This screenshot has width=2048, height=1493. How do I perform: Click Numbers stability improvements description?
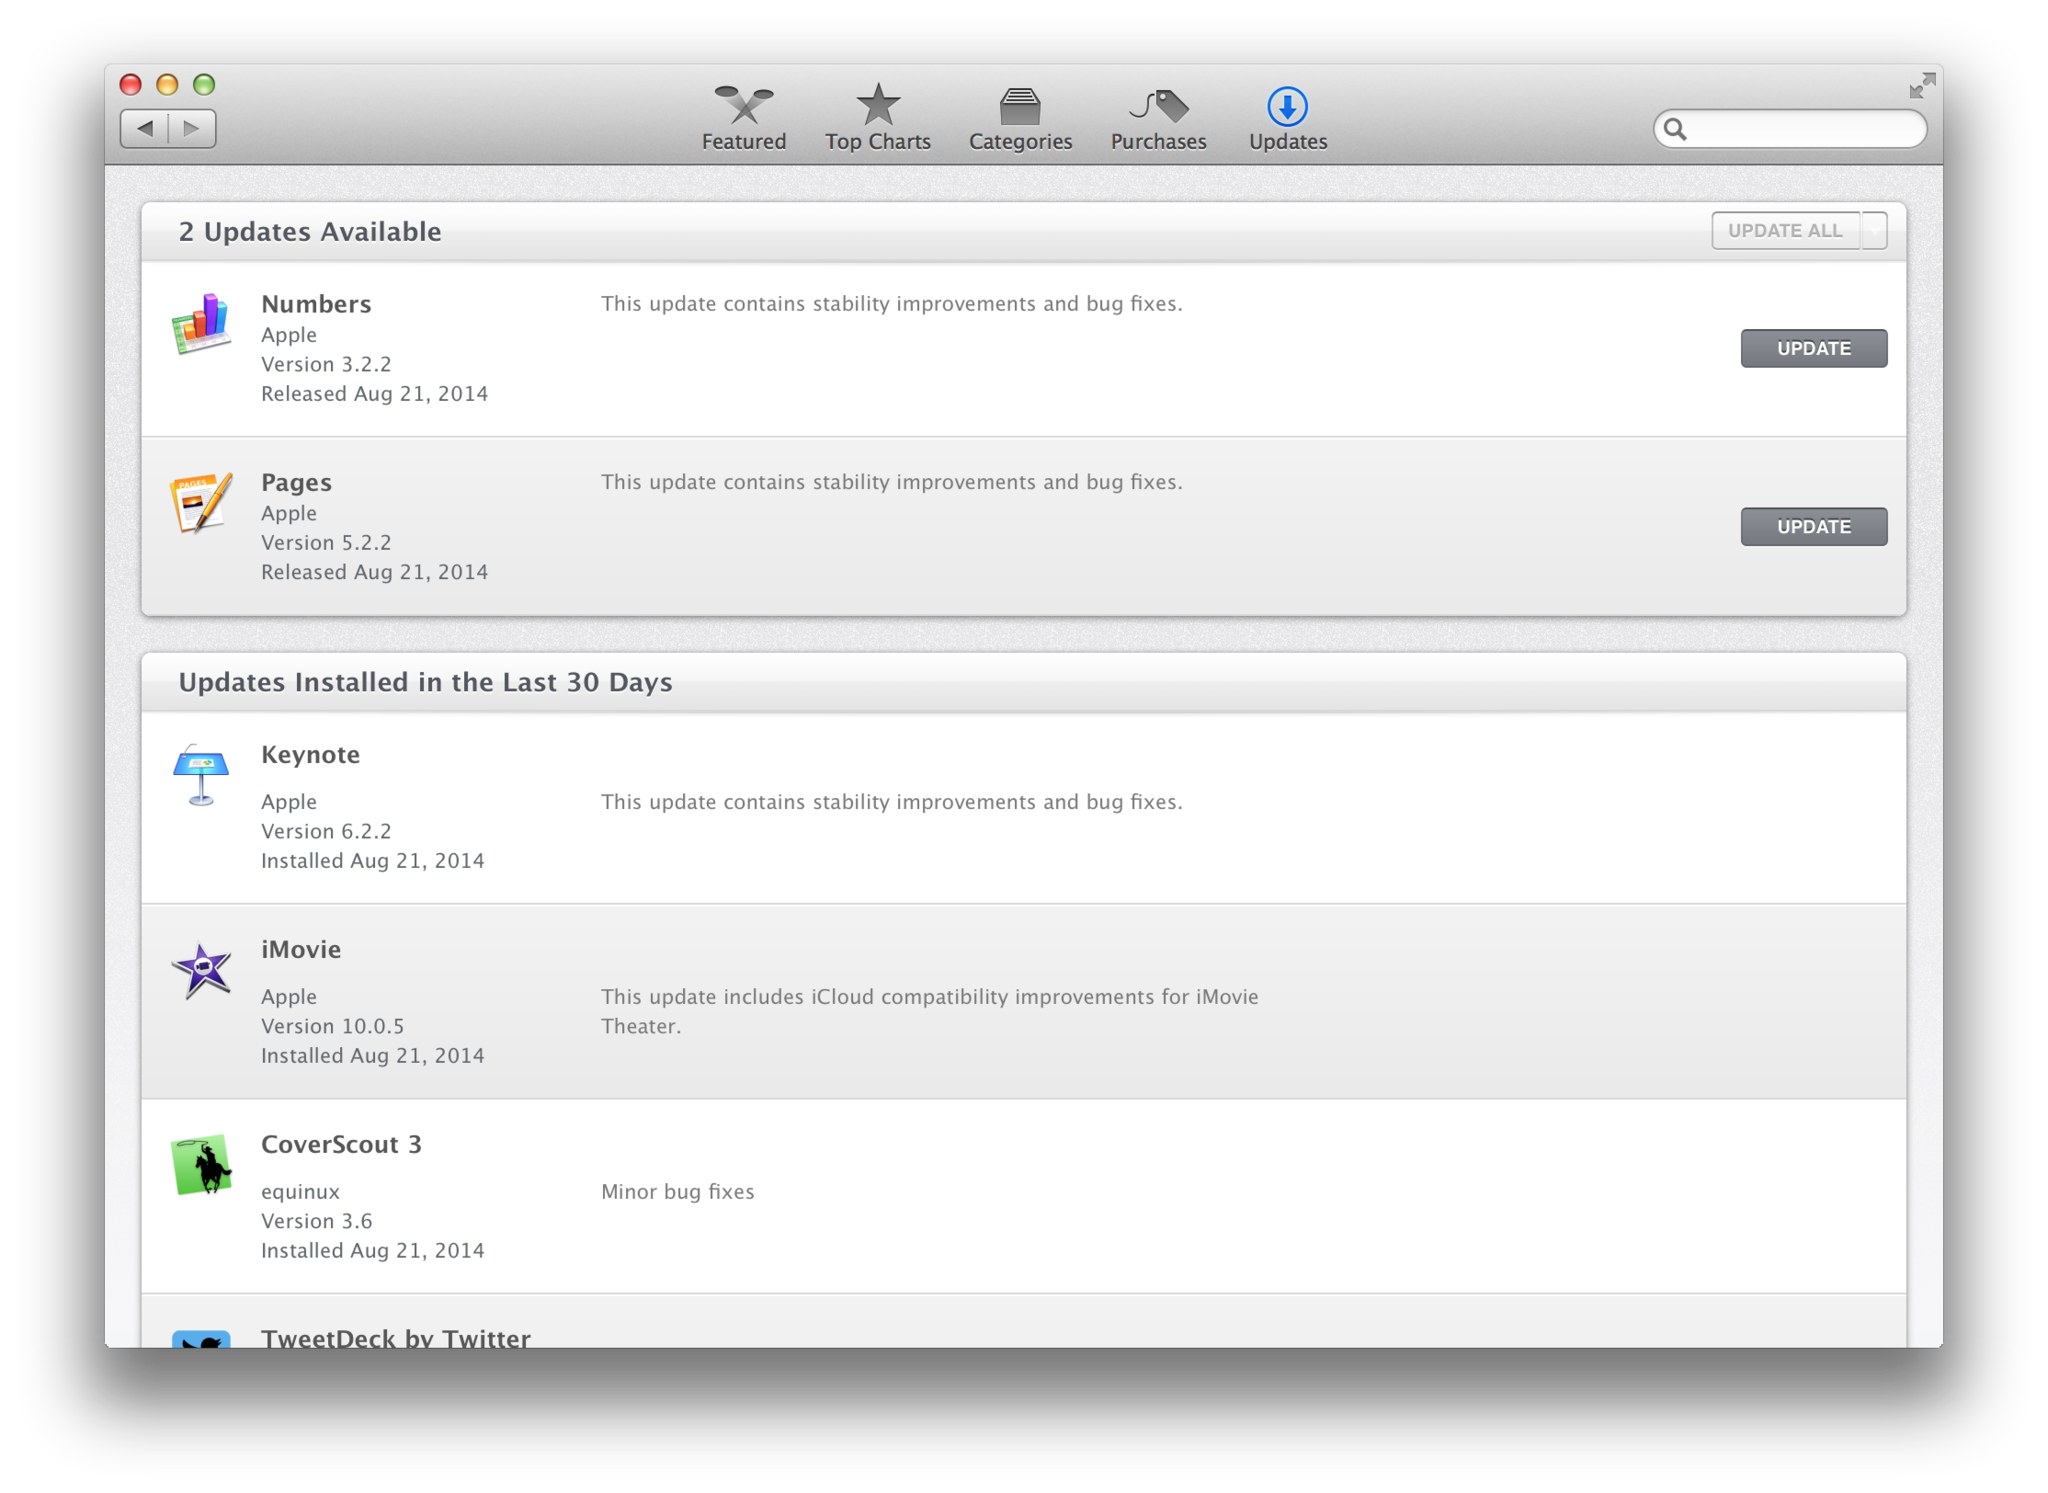coord(892,304)
